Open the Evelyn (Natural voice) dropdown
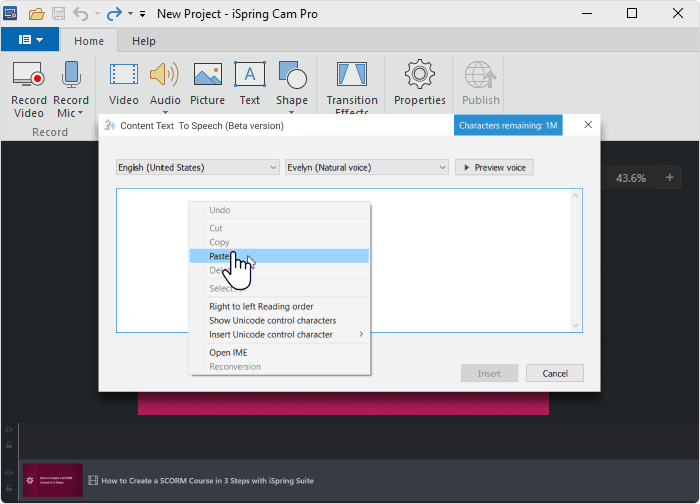This screenshot has height=504, width=700. [x=367, y=167]
